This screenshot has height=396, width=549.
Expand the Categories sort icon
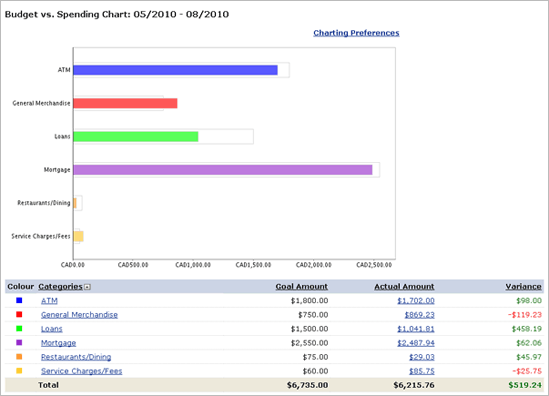coord(87,287)
